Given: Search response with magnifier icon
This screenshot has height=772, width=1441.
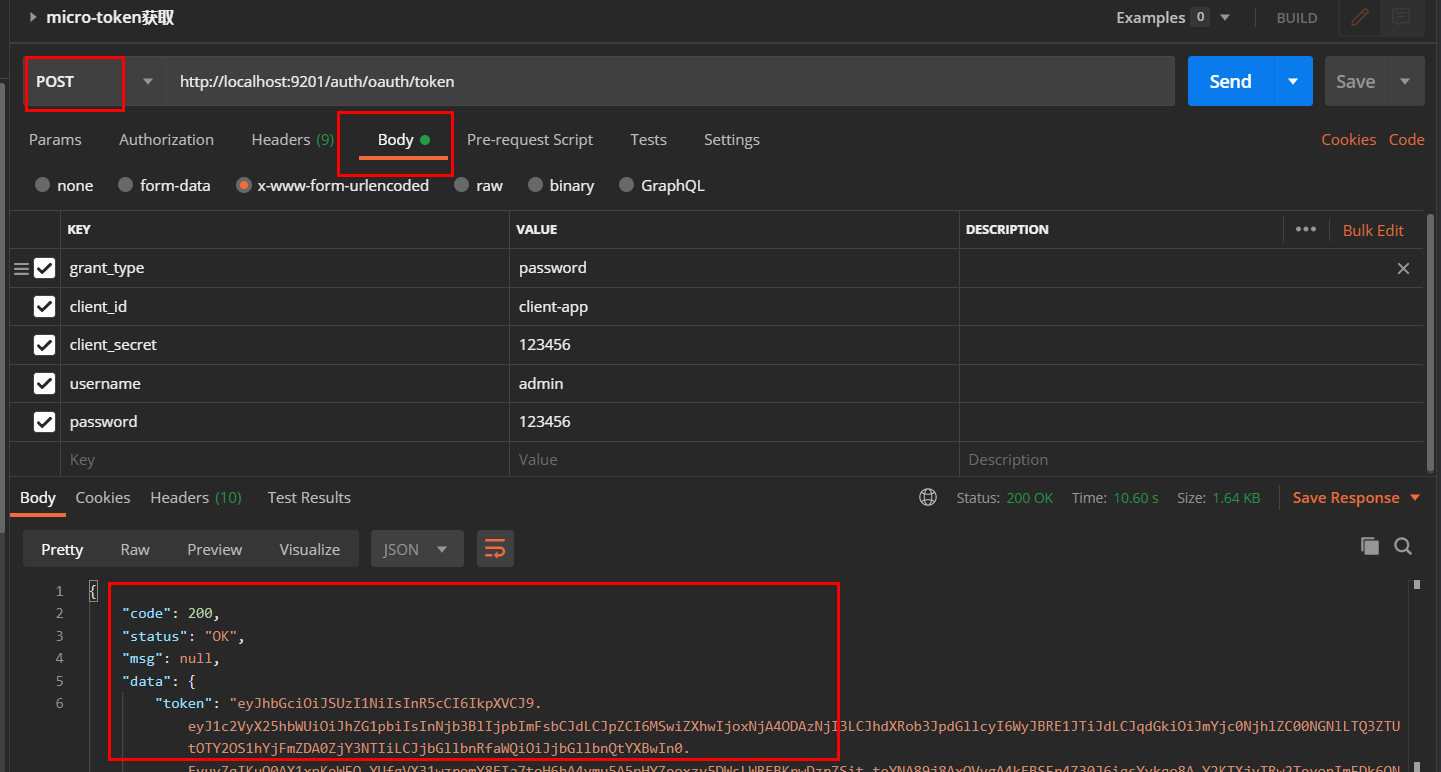Looking at the screenshot, I should pos(1403,546).
